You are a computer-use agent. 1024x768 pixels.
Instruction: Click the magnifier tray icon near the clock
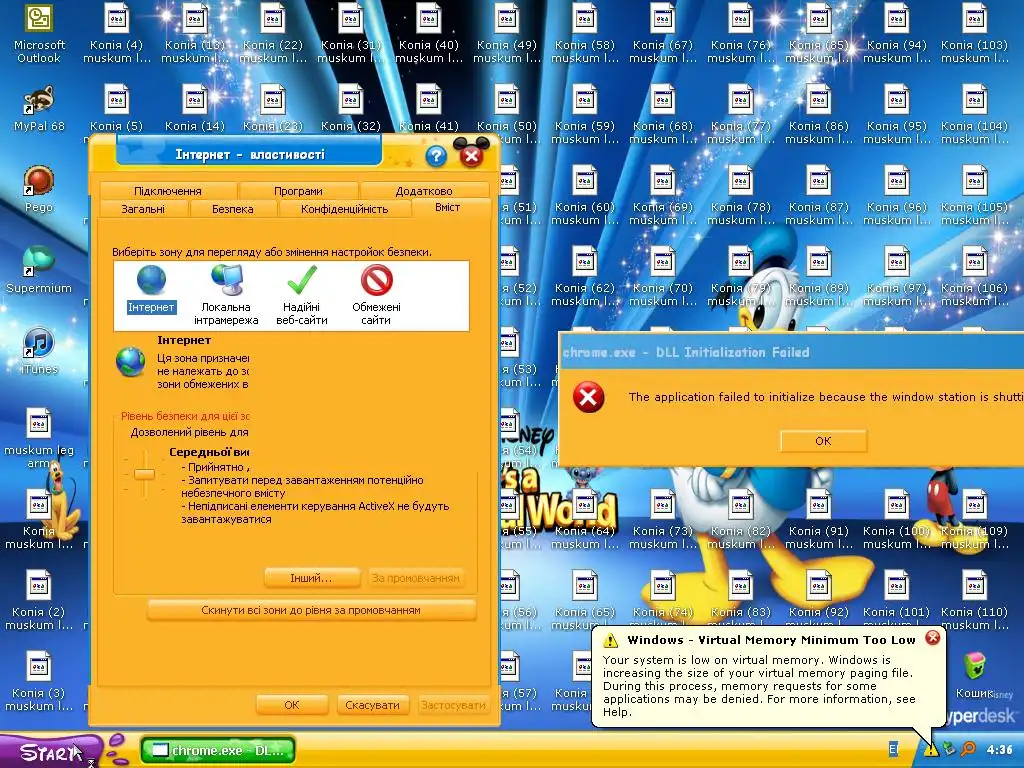[x=968, y=749]
